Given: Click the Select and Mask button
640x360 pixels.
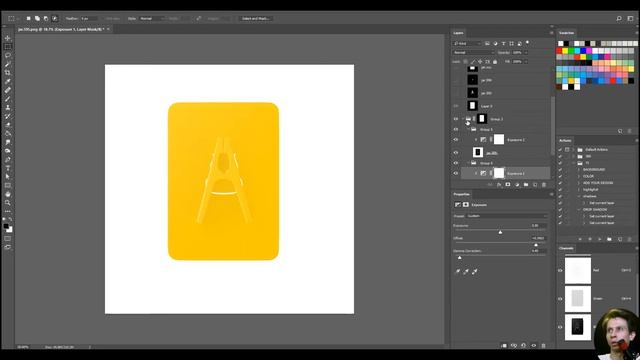Looking at the screenshot, I should [x=256, y=18].
